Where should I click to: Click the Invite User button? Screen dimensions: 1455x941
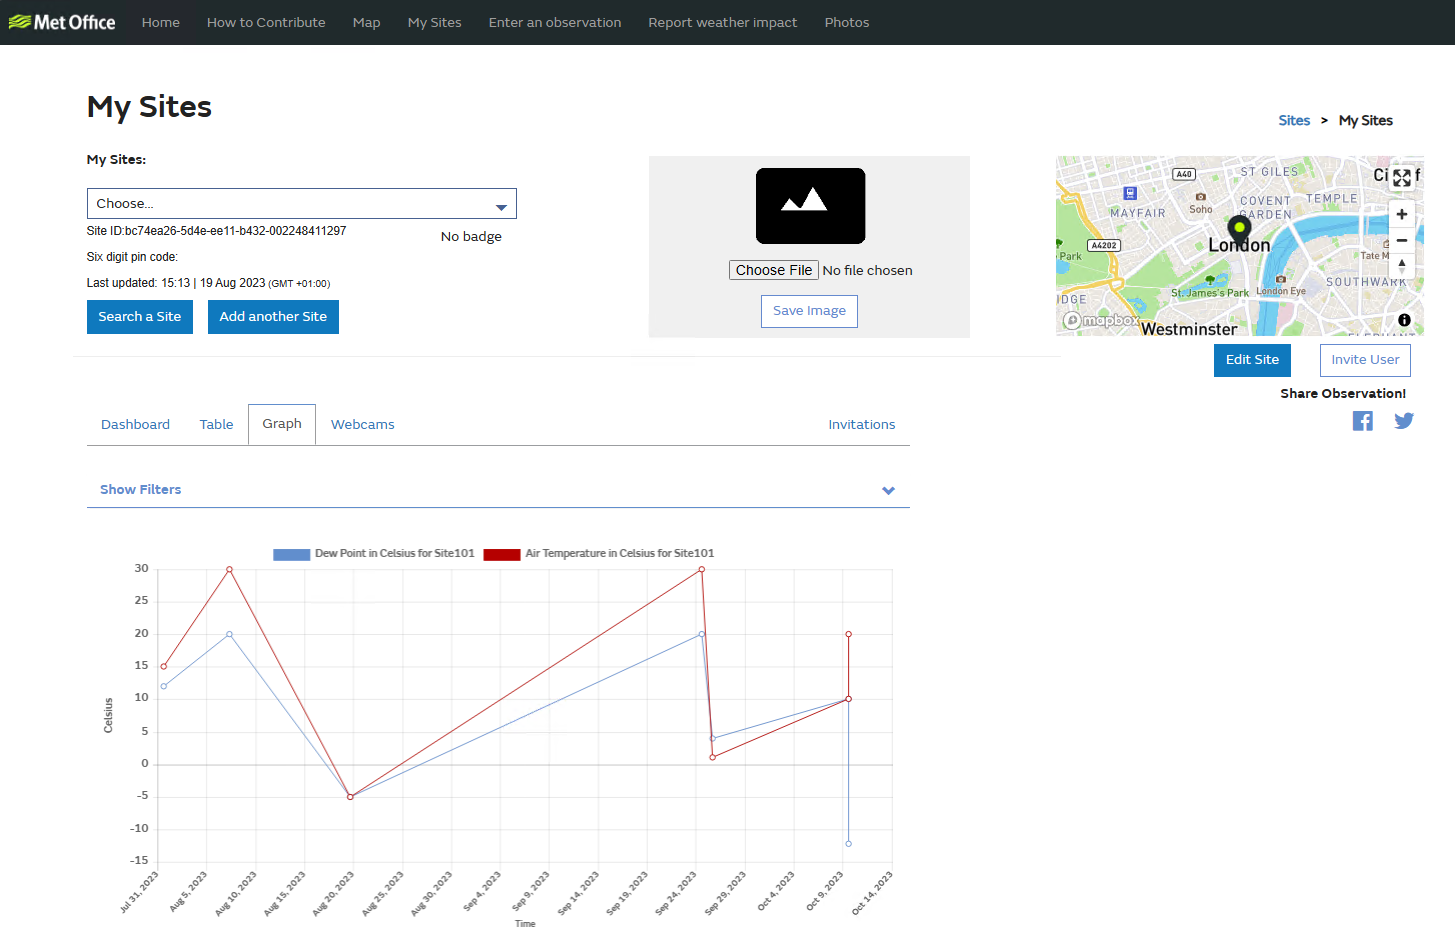(x=1365, y=360)
